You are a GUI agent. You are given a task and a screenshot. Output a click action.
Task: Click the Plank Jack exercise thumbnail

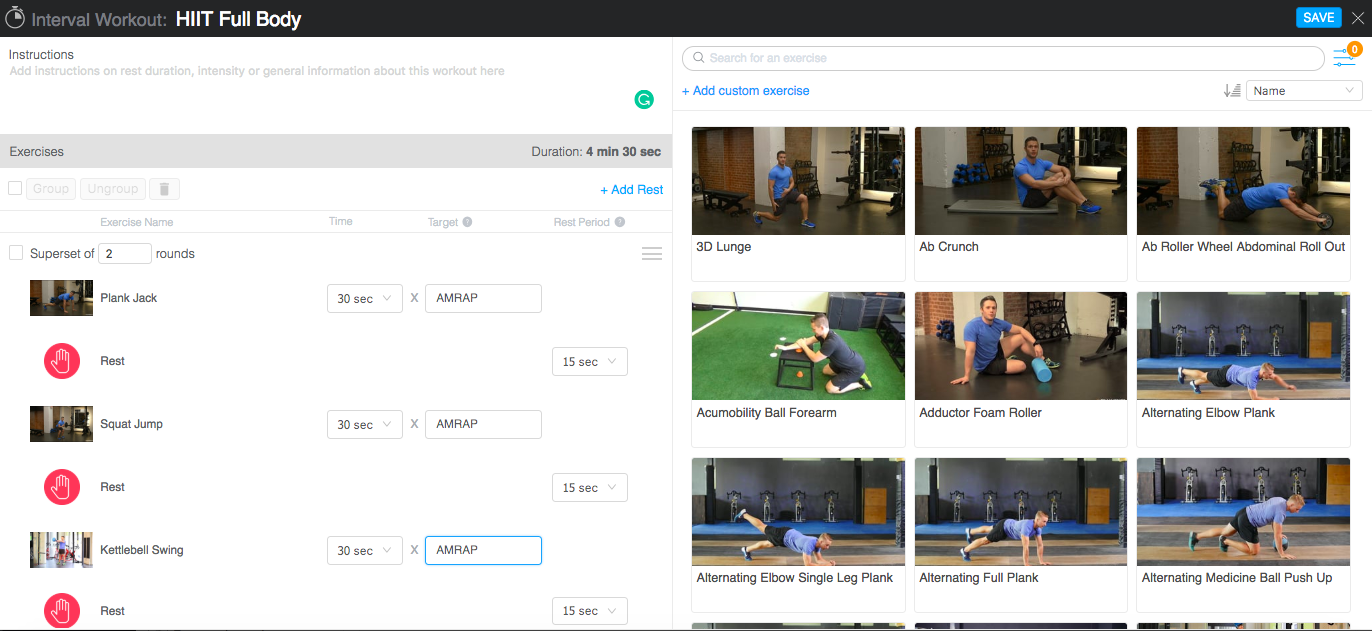(x=61, y=298)
